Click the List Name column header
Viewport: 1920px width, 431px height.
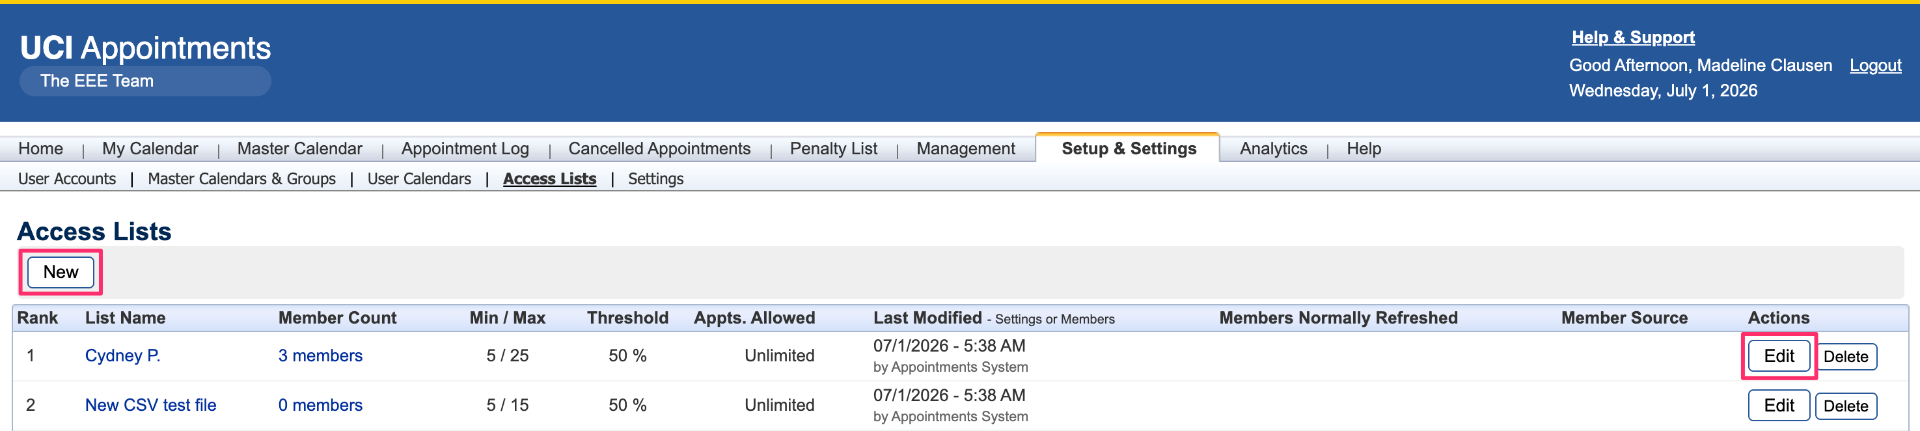tap(125, 318)
